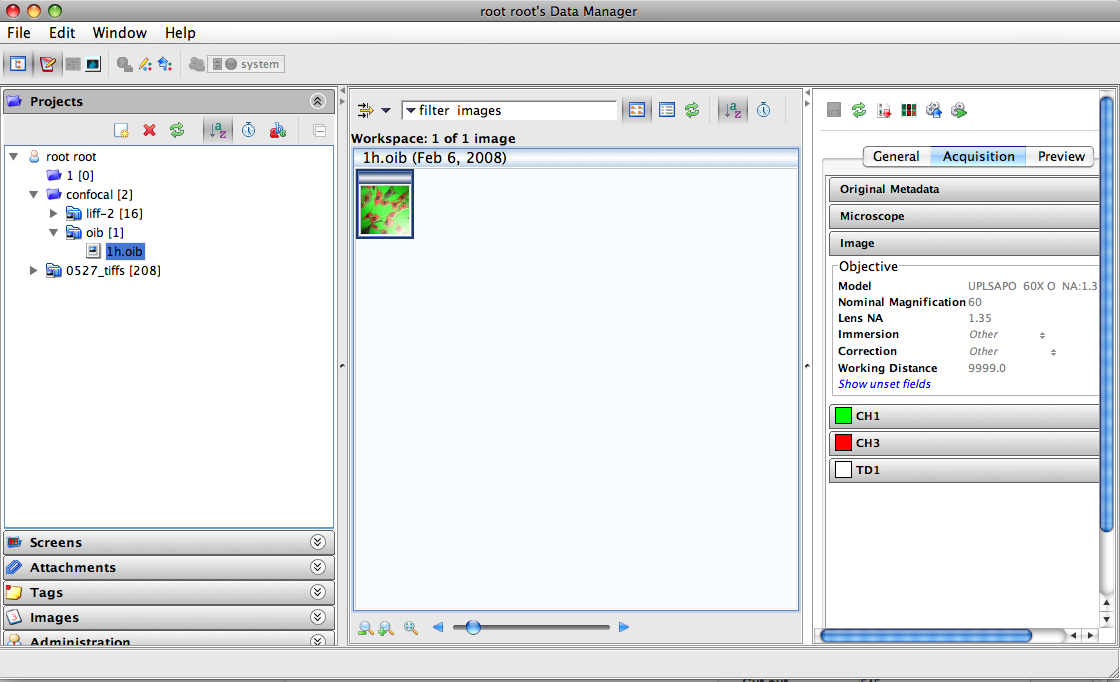This screenshot has width=1120, height=682.
Task: Click the split view figure grid icon
Action: click(908, 110)
